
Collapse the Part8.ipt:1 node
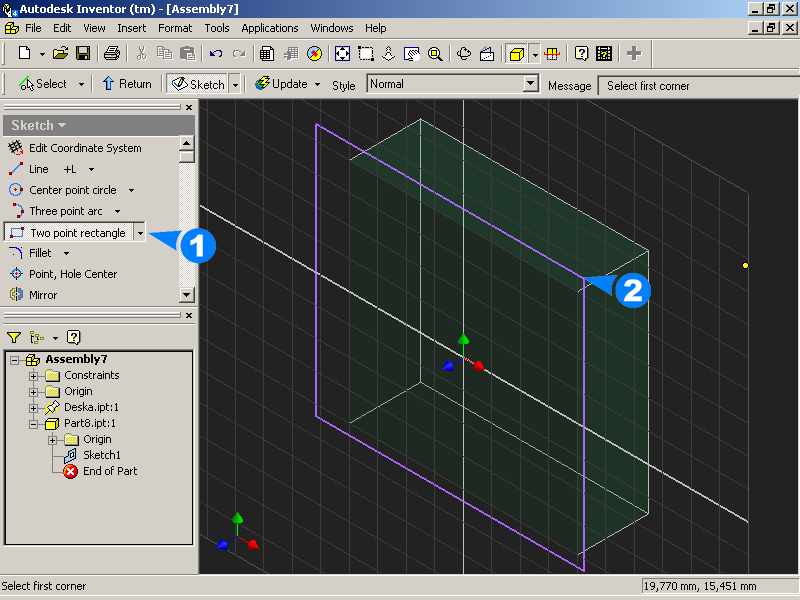pos(33,424)
